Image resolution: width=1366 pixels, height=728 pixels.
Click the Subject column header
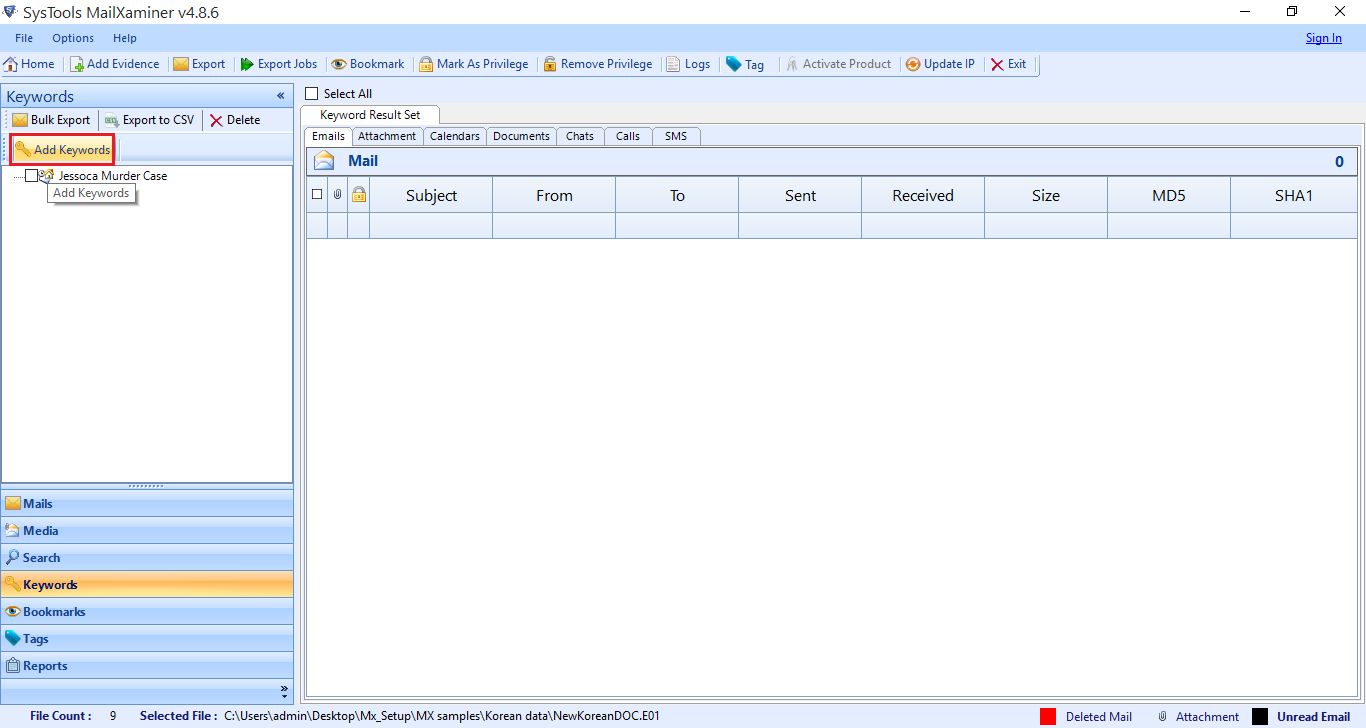[x=431, y=195]
